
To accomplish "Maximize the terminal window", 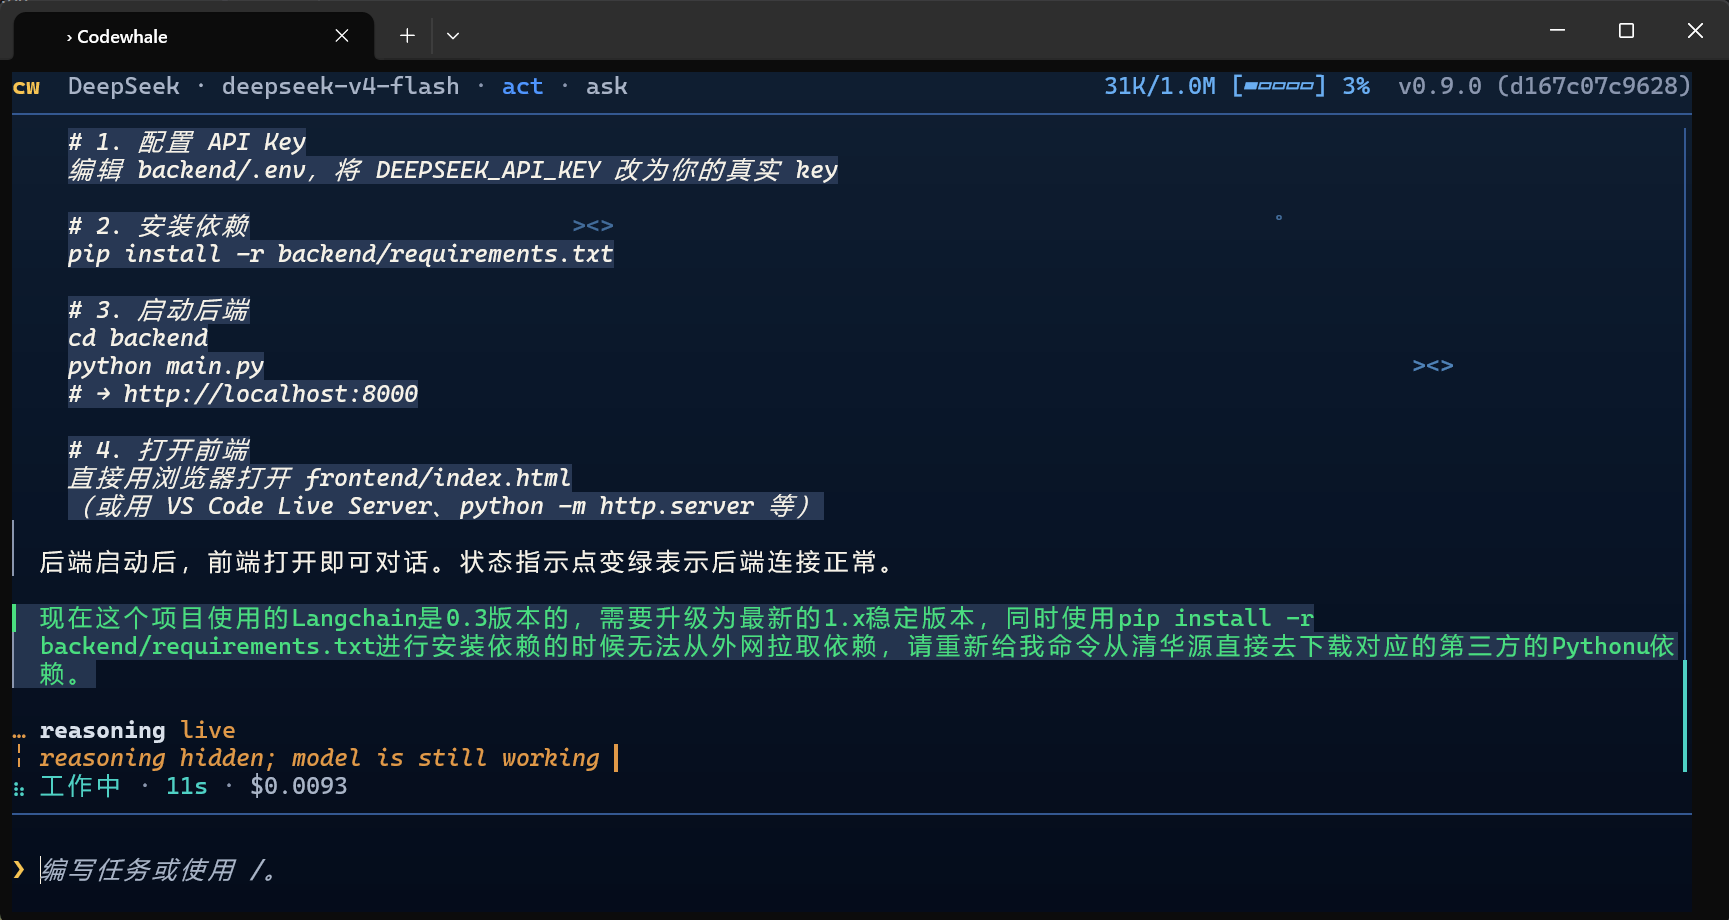I will click(x=1626, y=31).
